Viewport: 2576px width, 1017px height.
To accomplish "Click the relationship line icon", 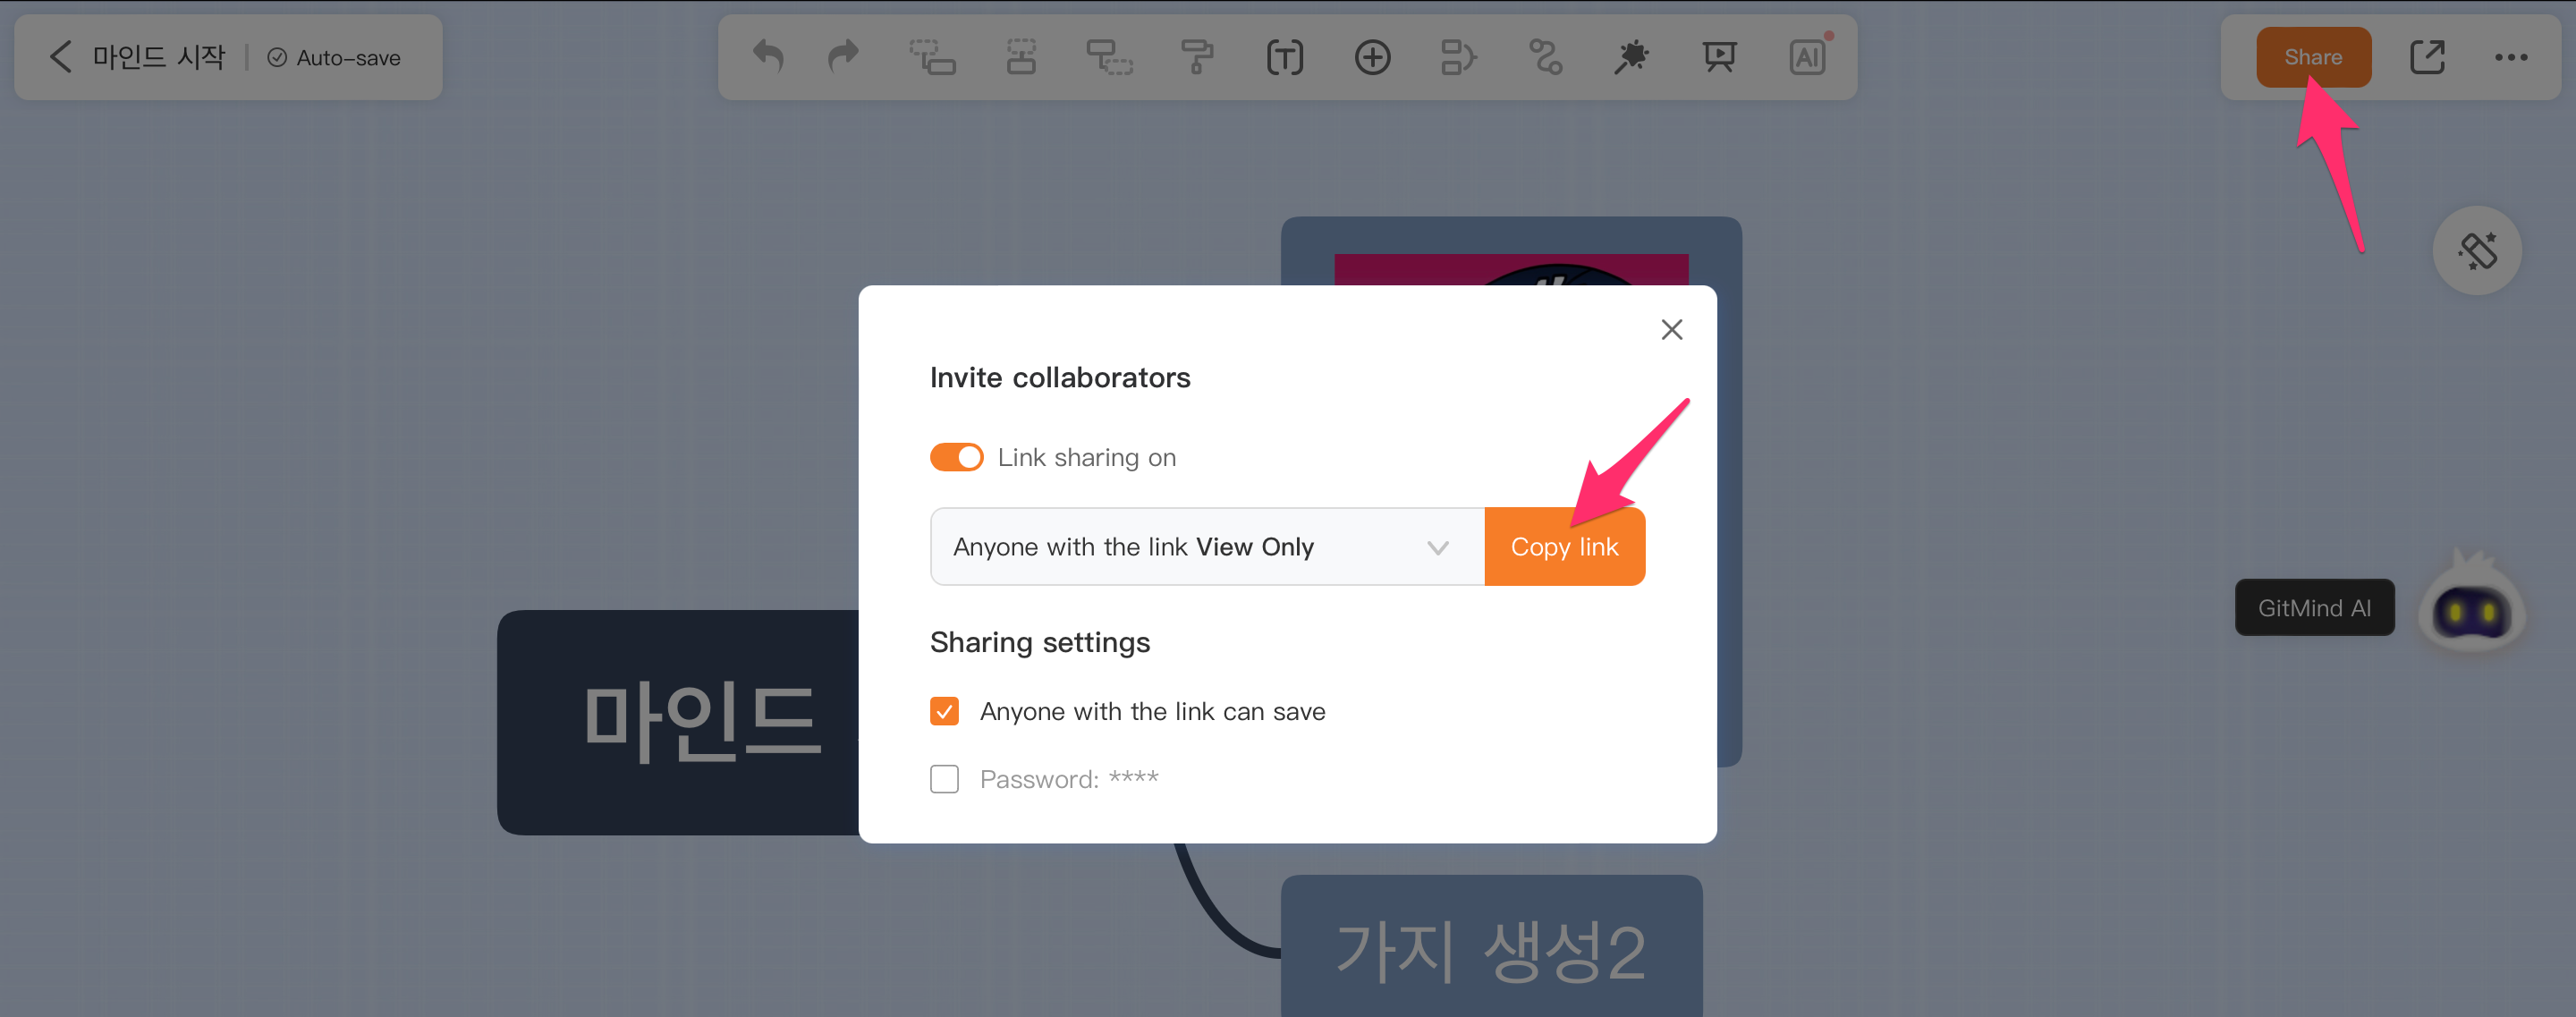I will click(1546, 57).
